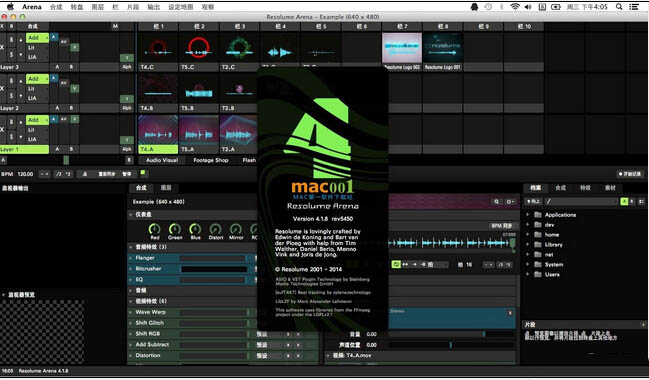Bypass Layer 1 with B button
Screen dimensions: 649x380
11,122
